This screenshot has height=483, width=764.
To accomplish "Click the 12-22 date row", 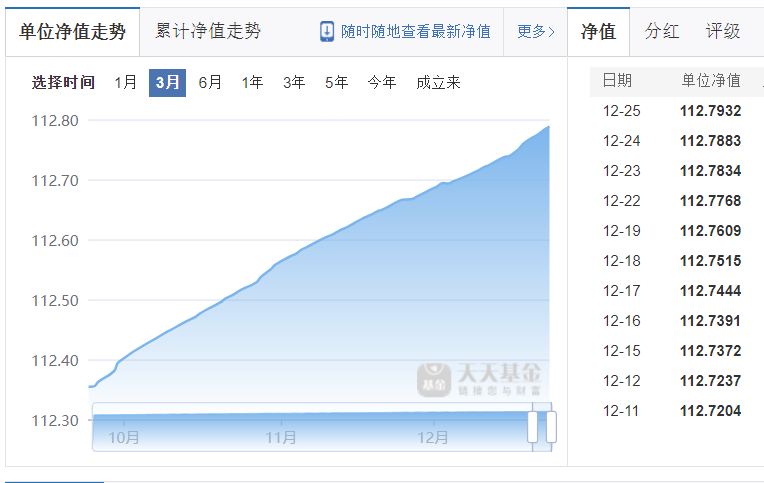I will [x=621, y=201].
